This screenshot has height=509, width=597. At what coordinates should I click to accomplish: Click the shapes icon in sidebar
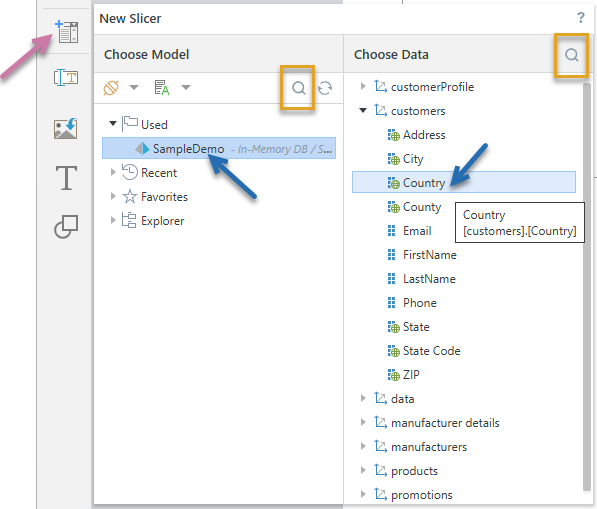coord(66,226)
